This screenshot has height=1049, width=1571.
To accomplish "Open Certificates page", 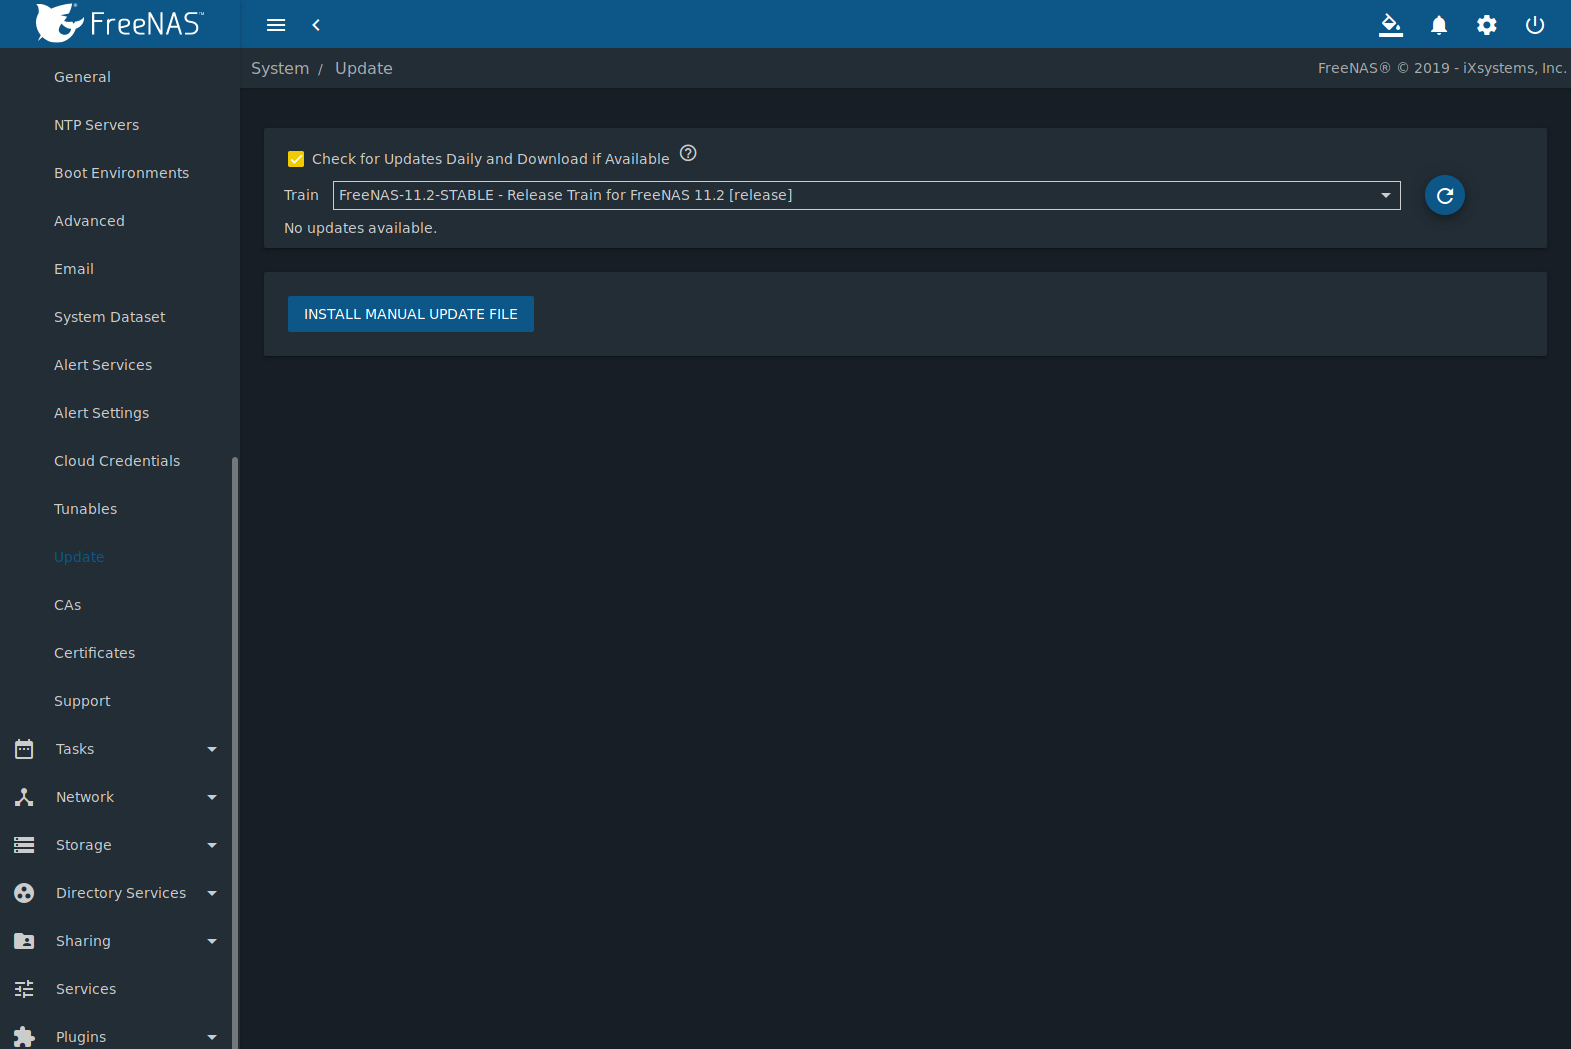I will pyautogui.click(x=94, y=653).
